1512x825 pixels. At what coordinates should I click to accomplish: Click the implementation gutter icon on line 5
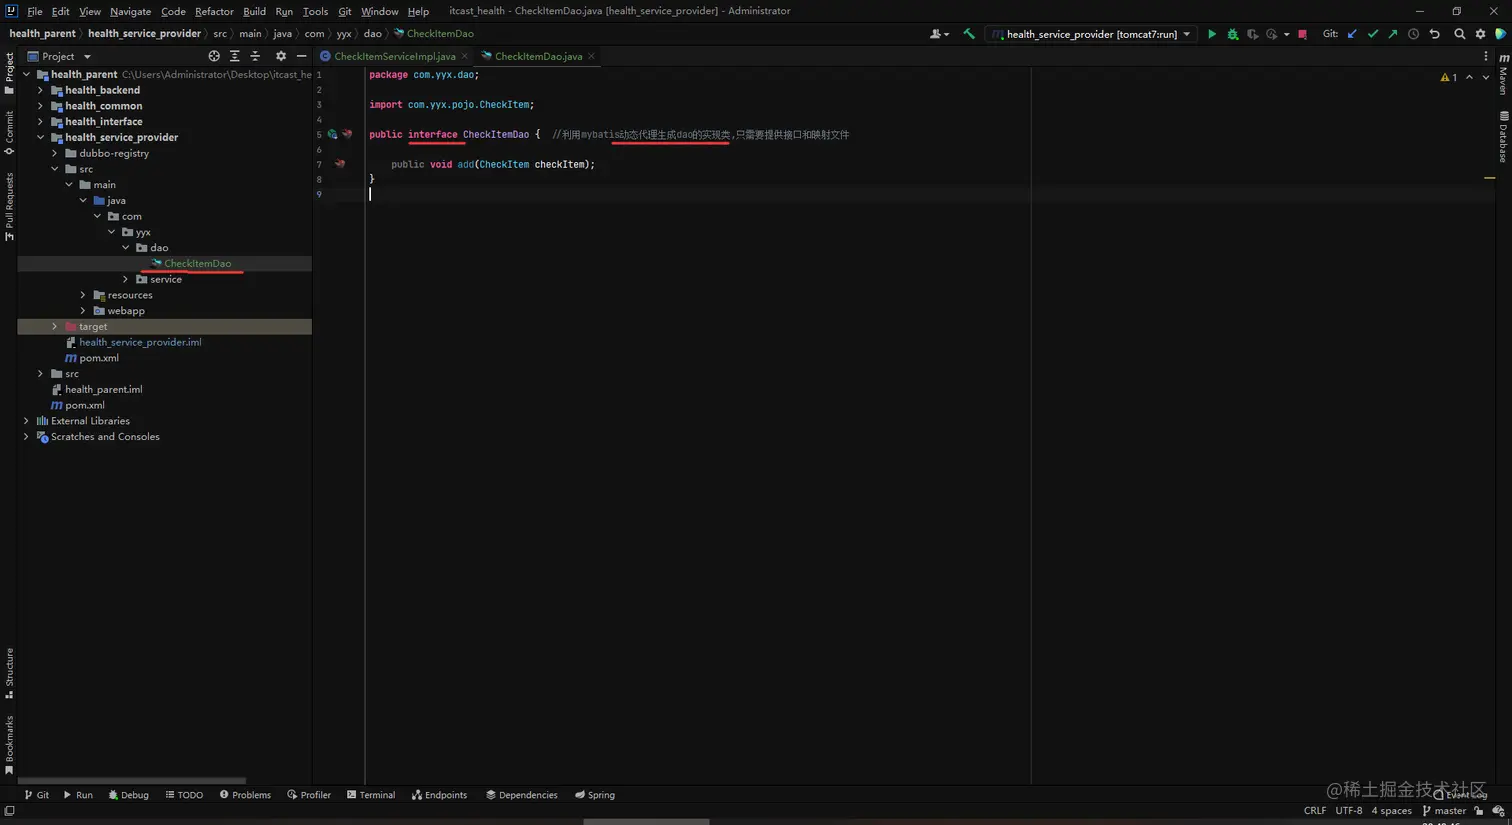point(333,134)
